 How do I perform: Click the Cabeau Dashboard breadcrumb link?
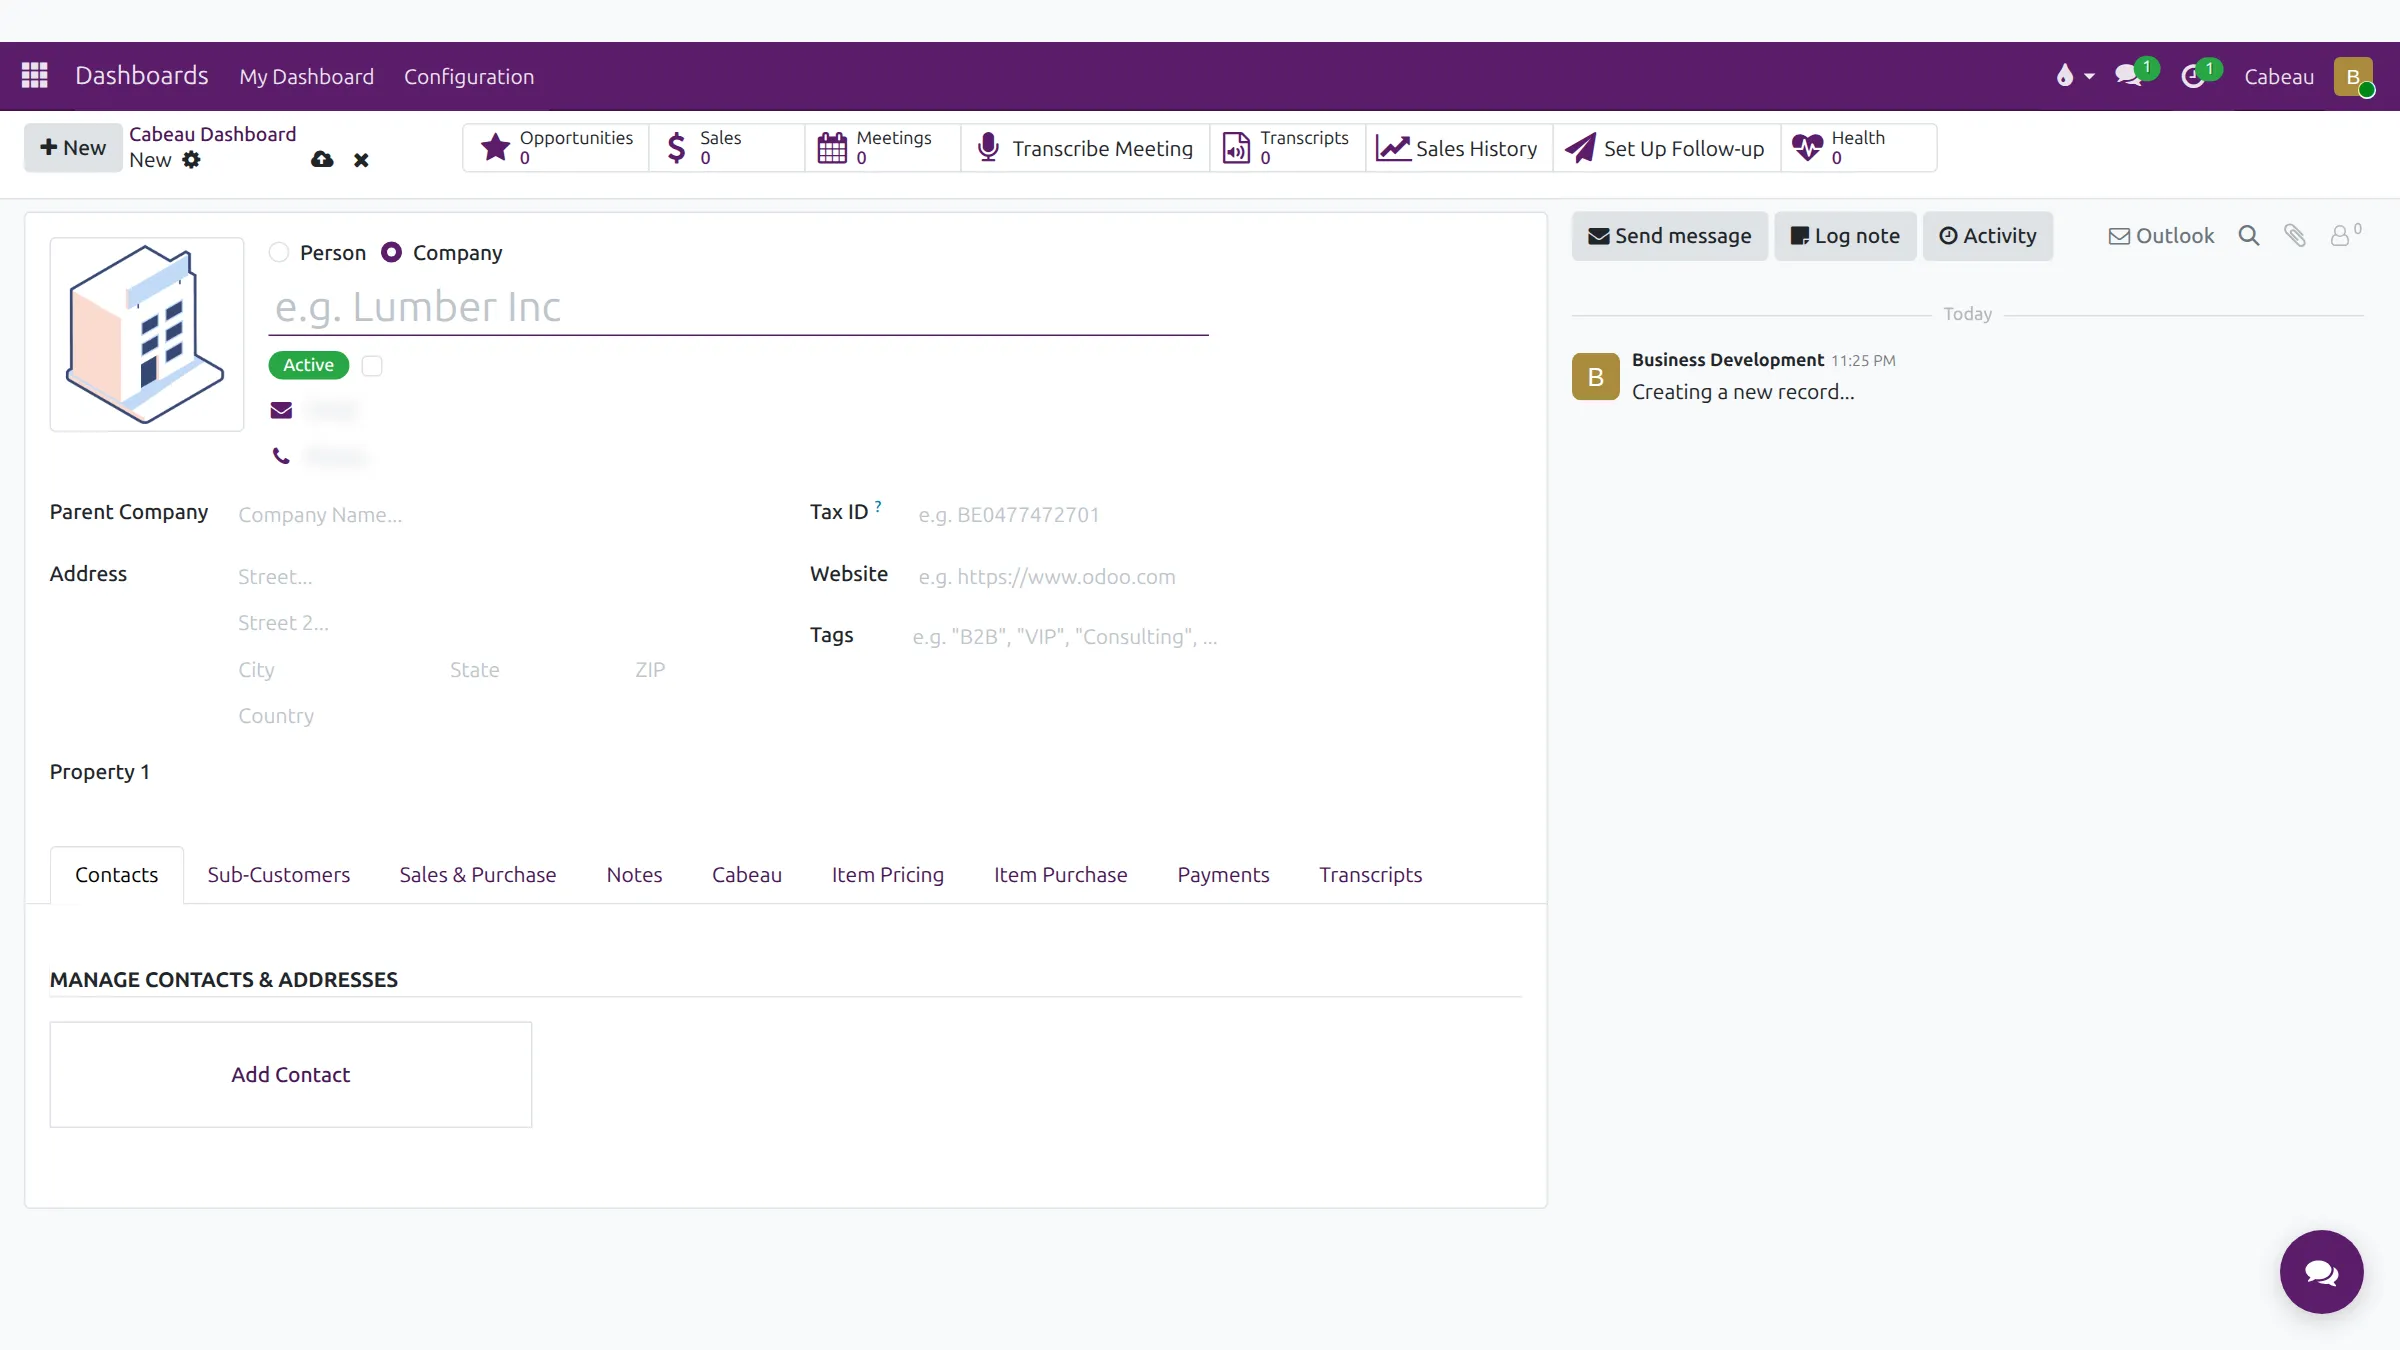[212, 134]
